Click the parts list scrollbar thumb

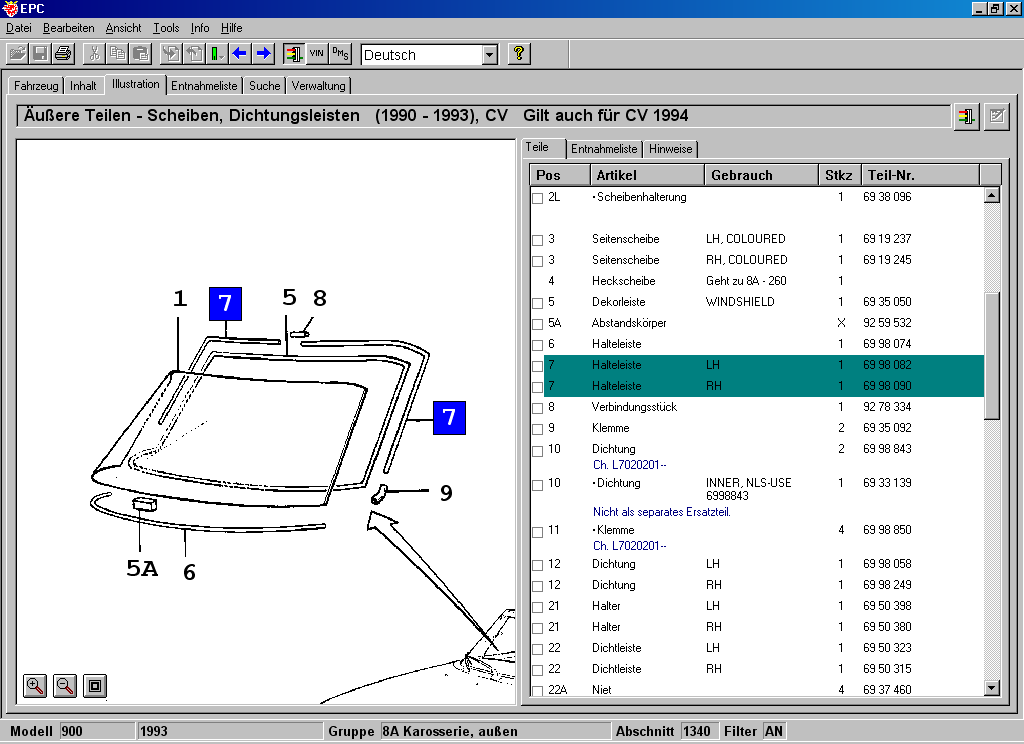[x=992, y=356]
